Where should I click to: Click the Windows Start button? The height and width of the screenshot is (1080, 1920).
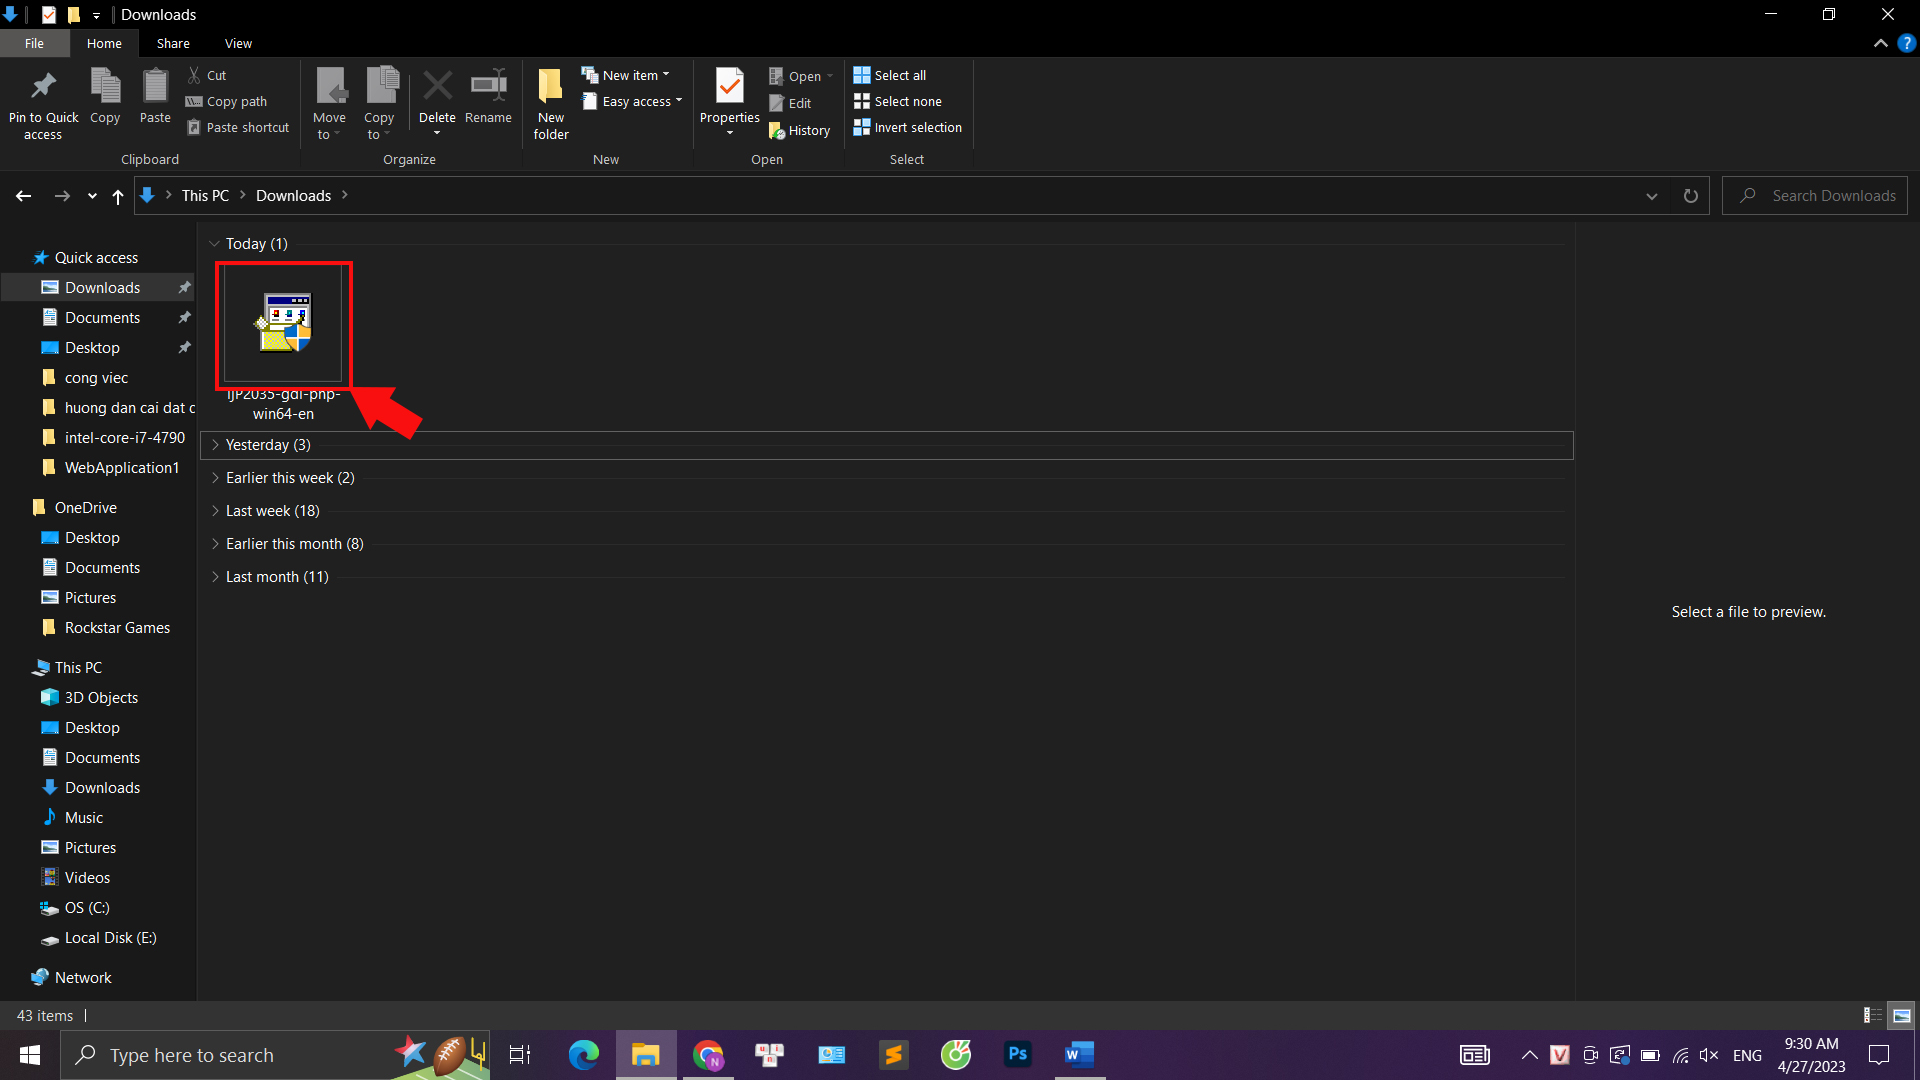click(30, 1055)
